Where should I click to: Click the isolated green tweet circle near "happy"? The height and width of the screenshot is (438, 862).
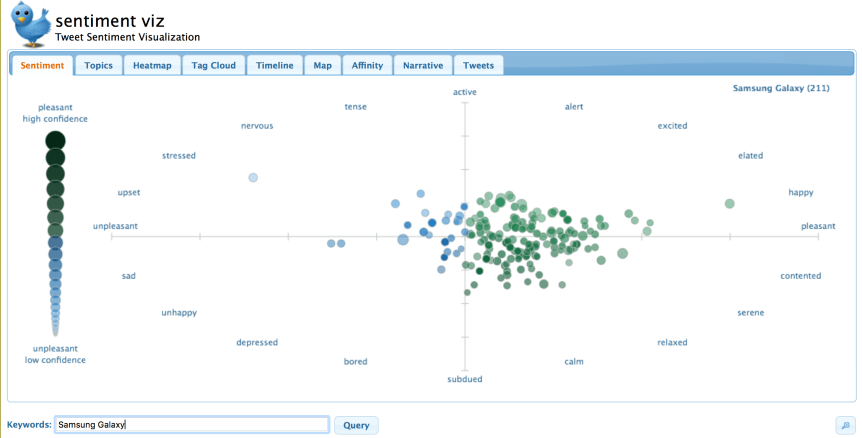[x=730, y=204]
